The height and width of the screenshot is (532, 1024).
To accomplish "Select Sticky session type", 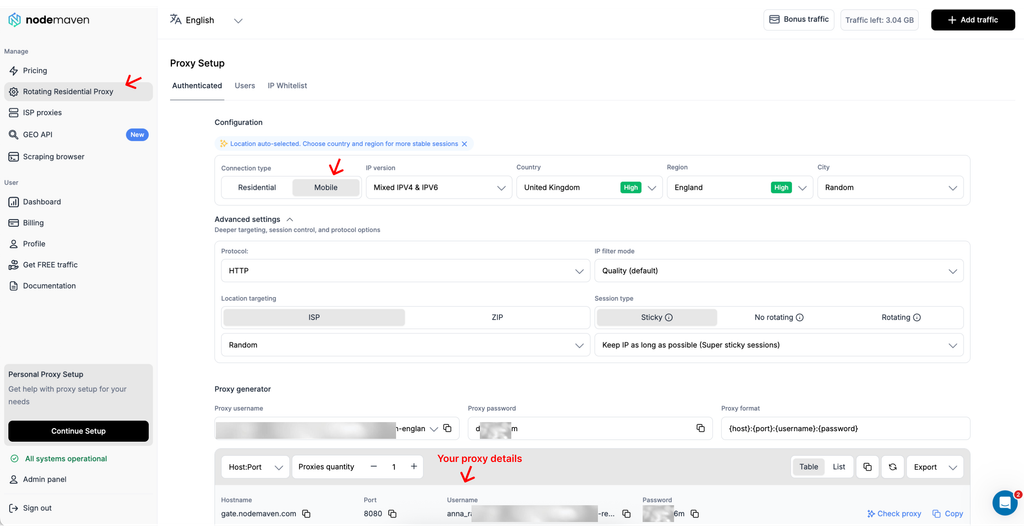I will coord(657,317).
